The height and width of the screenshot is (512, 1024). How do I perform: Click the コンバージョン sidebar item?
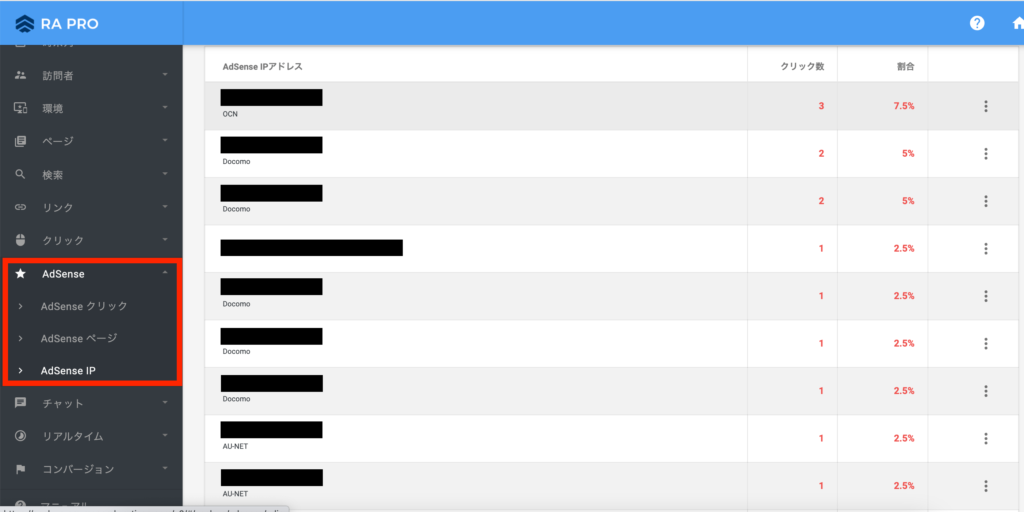(x=78, y=469)
